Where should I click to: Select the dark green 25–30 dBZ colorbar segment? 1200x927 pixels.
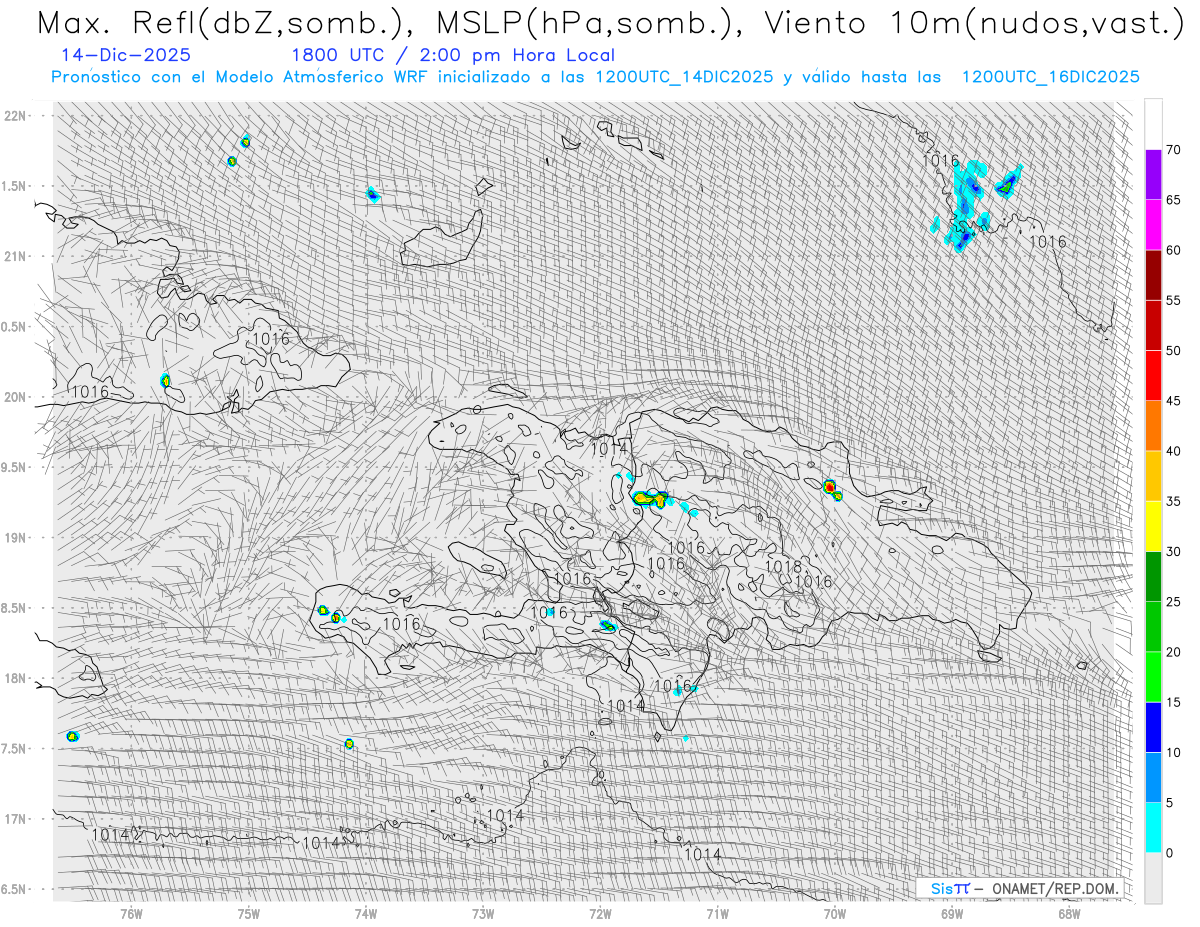pos(1153,576)
